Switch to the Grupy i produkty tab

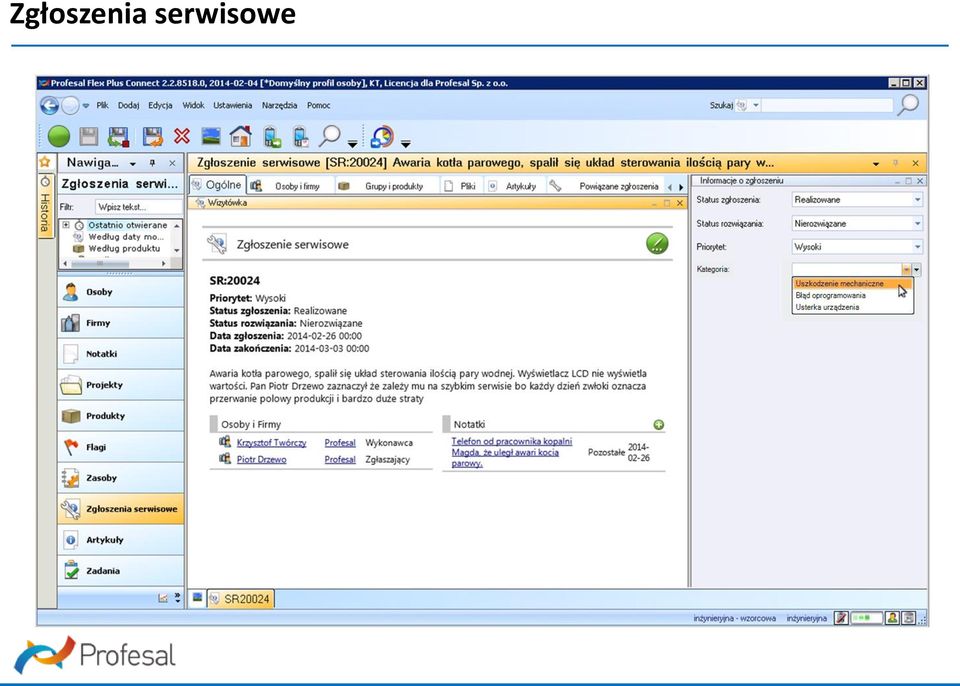(387, 186)
